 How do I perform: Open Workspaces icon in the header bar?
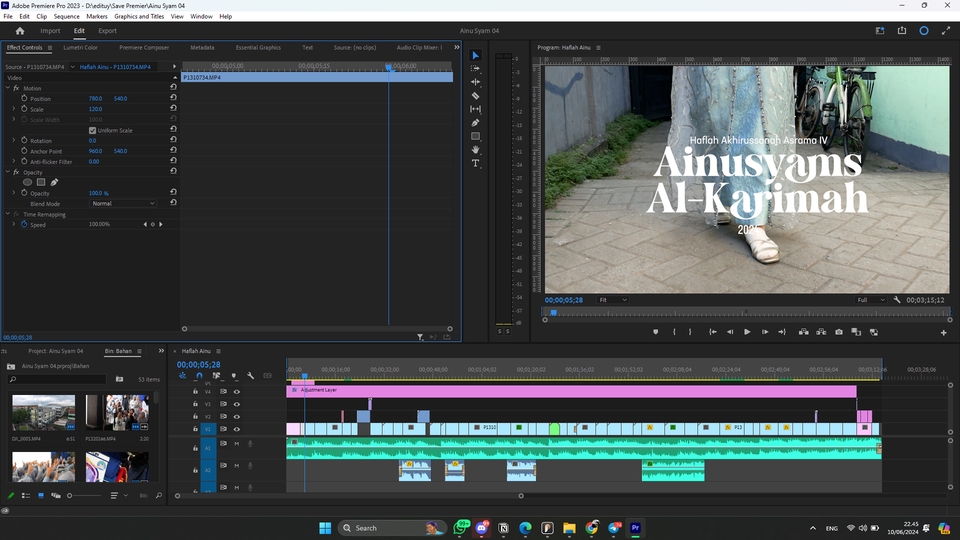click(x=880, y=31)
